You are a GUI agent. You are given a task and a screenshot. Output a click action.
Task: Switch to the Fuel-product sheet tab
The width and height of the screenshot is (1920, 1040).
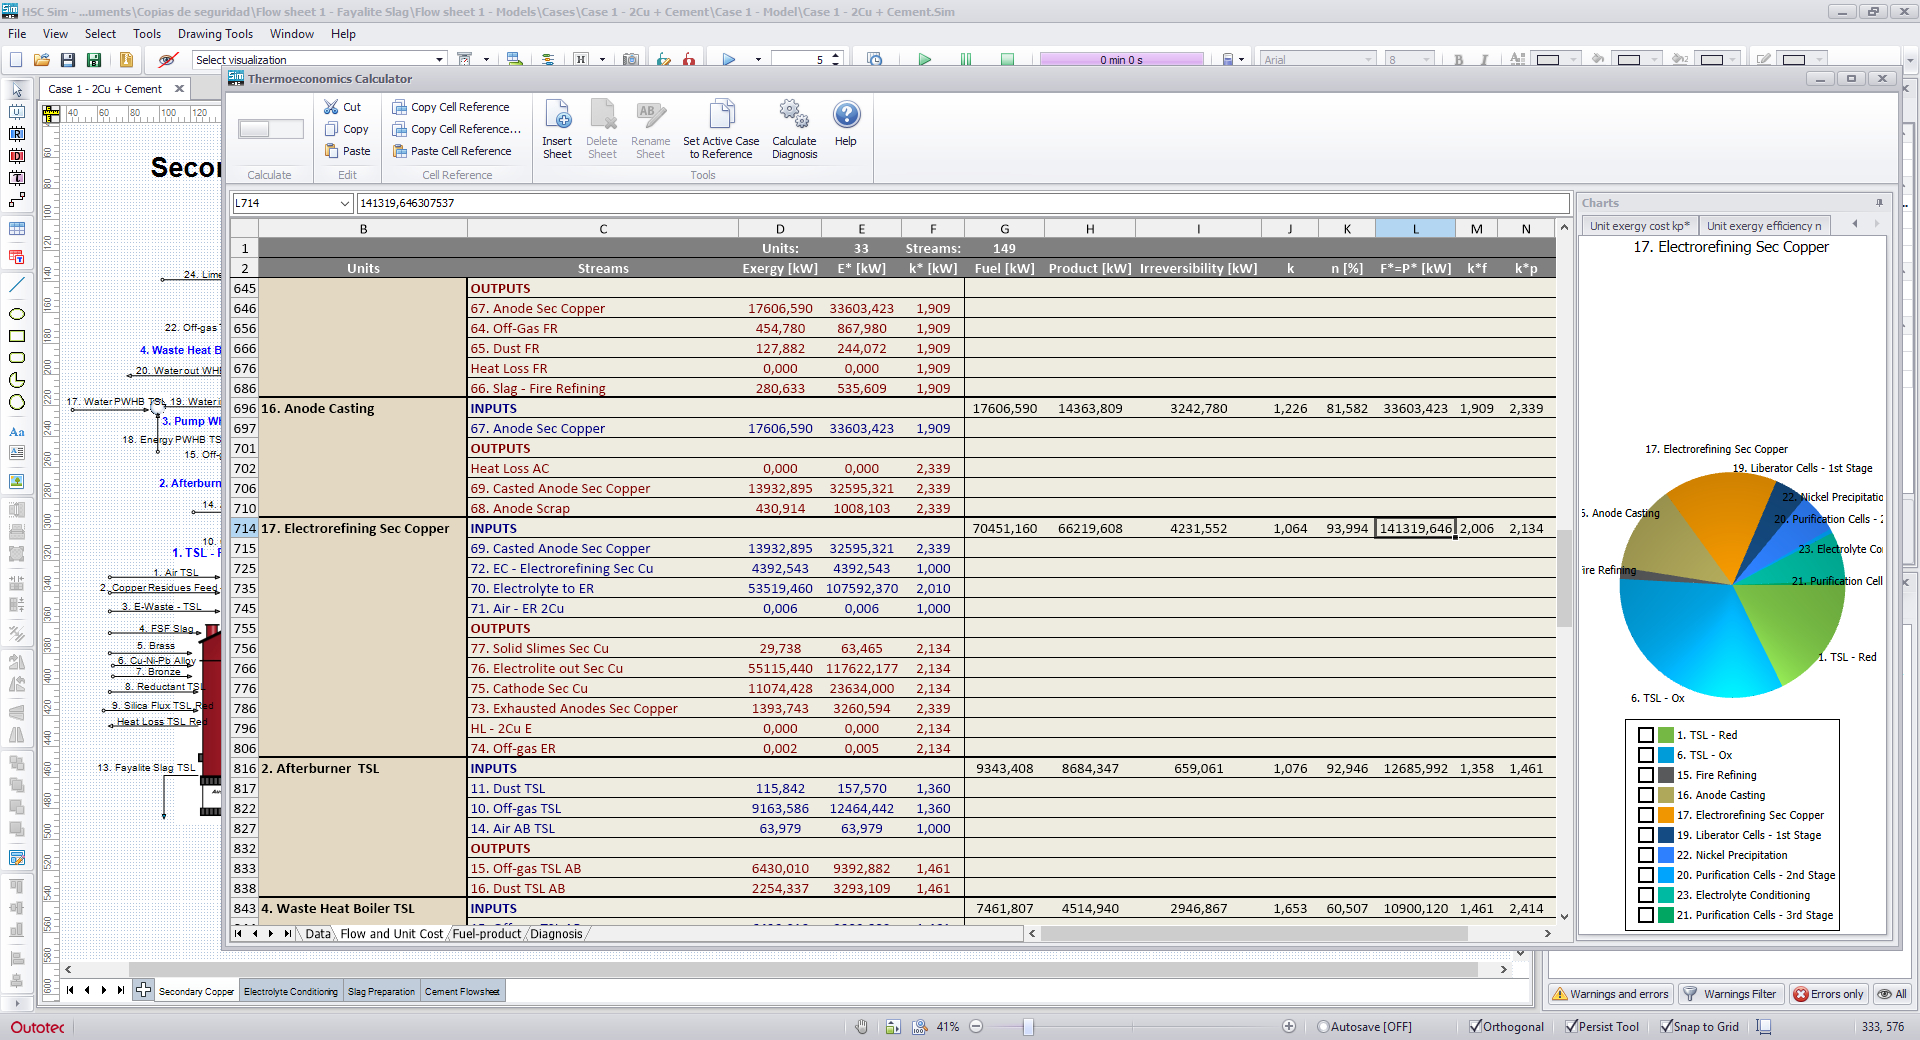click(x=487, y=934)
